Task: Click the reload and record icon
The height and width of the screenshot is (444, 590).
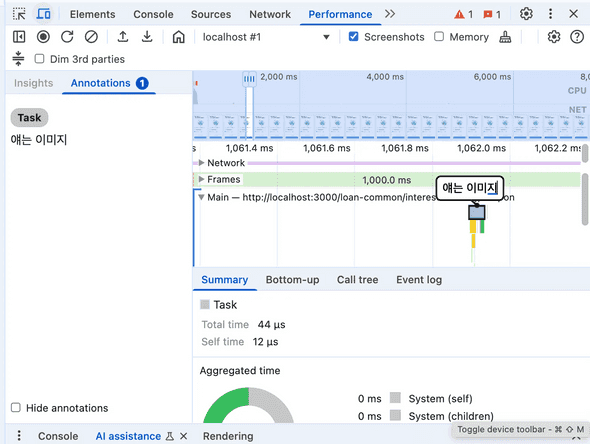Action: tap(67, 37)
